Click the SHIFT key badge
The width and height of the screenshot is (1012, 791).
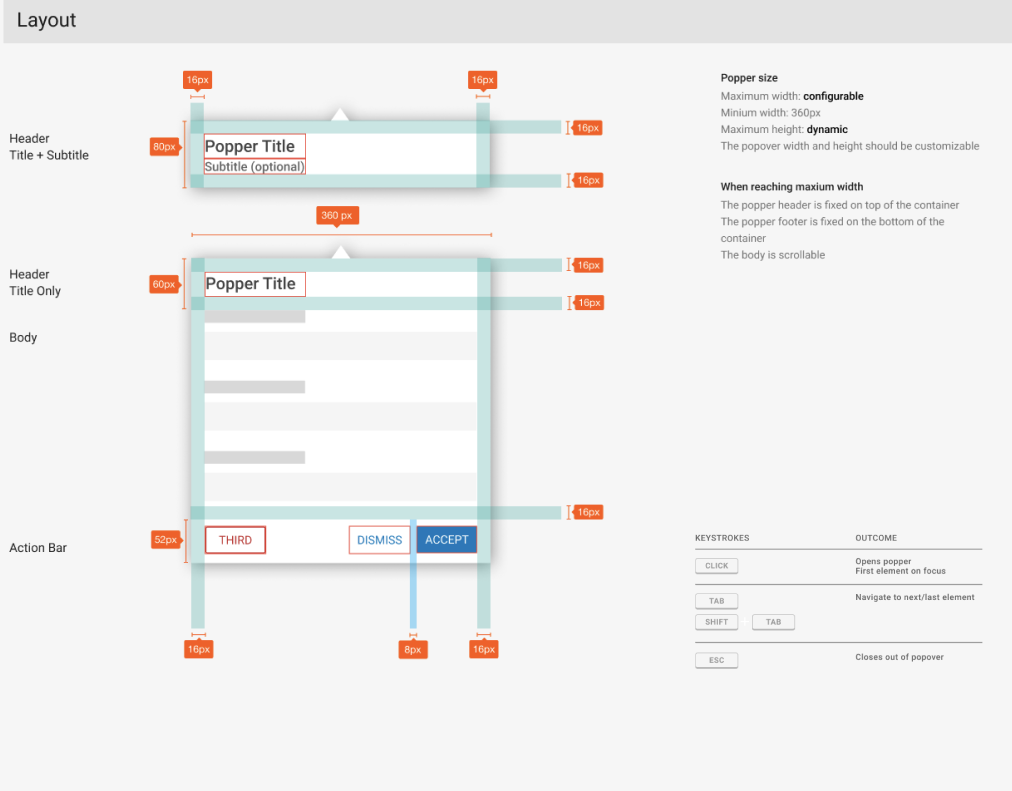tap(716, 622)
